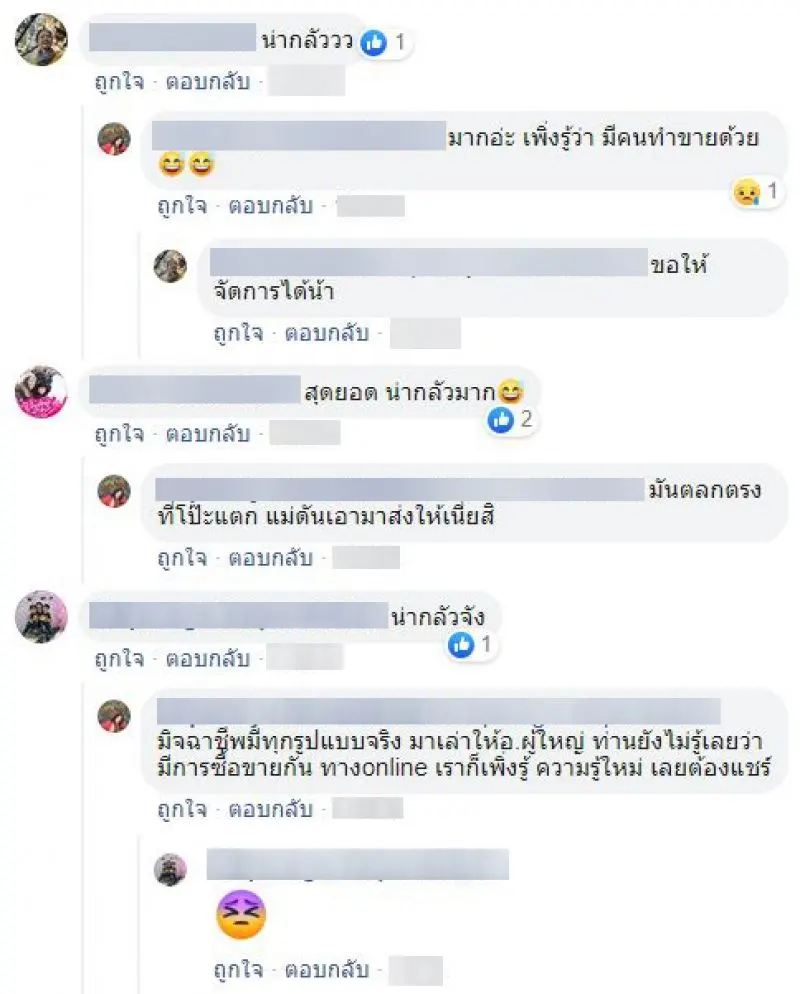Image resolution: width=800 pixels, height=994 pixels.
Task: Click ถูกใจ under "น่ากลัววว" comment
Action: pyautogui.click(x=119, y=82)
